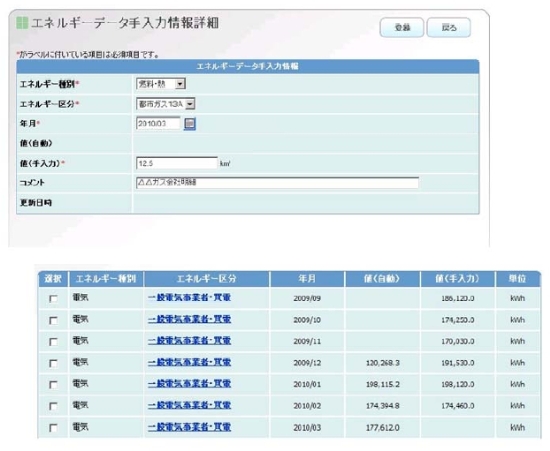Viewport: 550px width, 451px height.
Task: Click the 登録 button
Action: pyautogui.click(x=402, y=27)
